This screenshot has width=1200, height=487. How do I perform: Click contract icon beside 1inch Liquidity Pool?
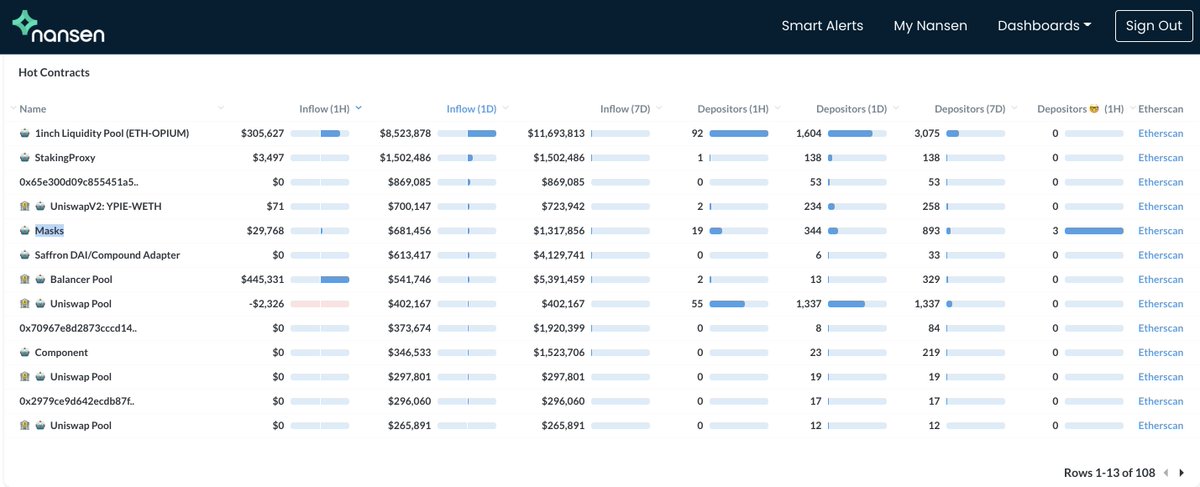tap(25, 133)
